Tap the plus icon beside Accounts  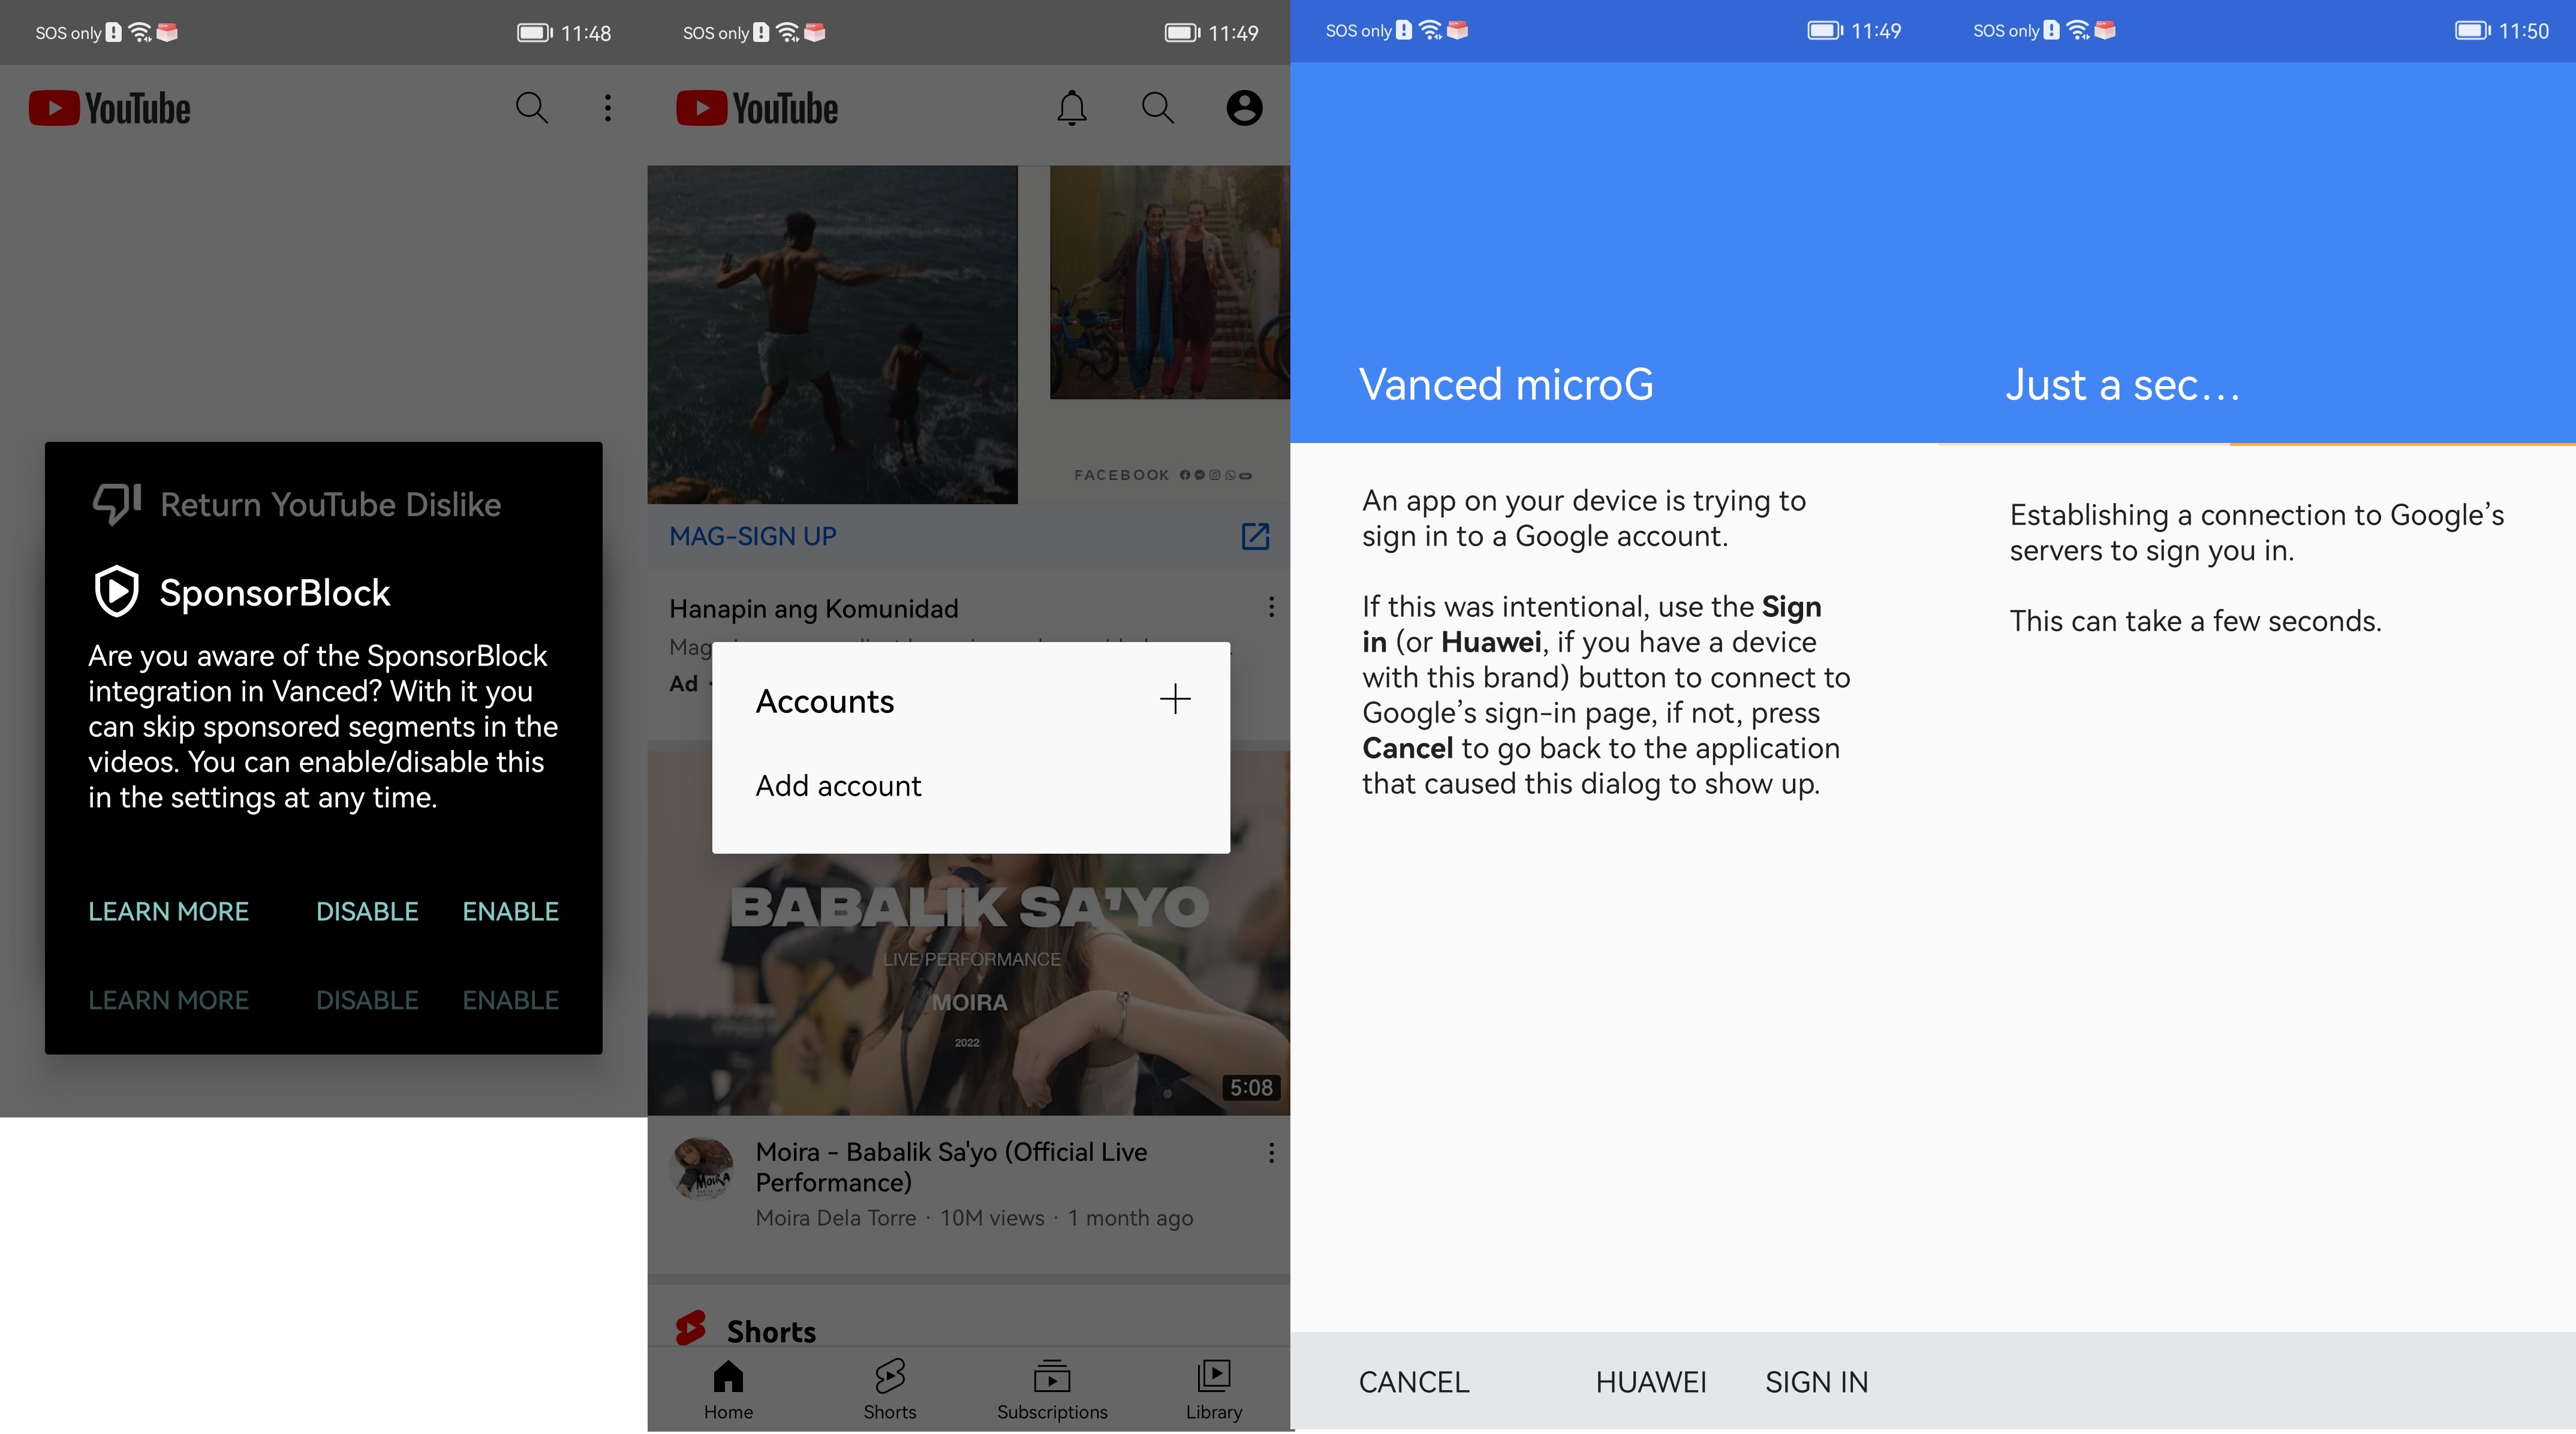tap(1174, 699)
